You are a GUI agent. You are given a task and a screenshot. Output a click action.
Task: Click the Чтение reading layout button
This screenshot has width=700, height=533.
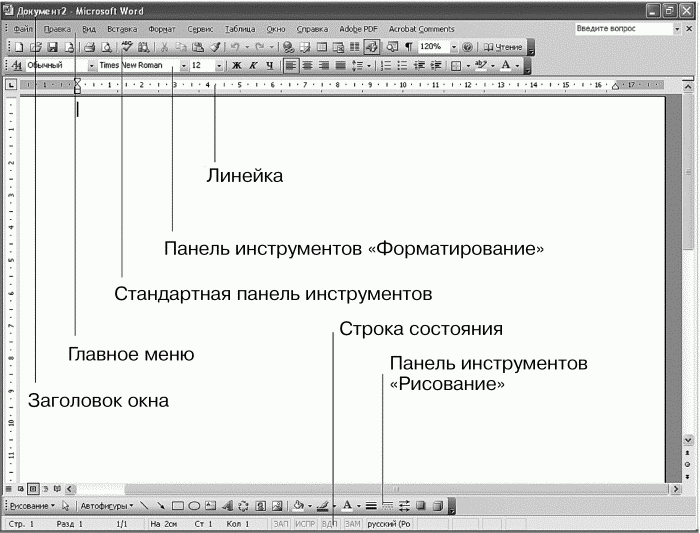coord(503,47)
